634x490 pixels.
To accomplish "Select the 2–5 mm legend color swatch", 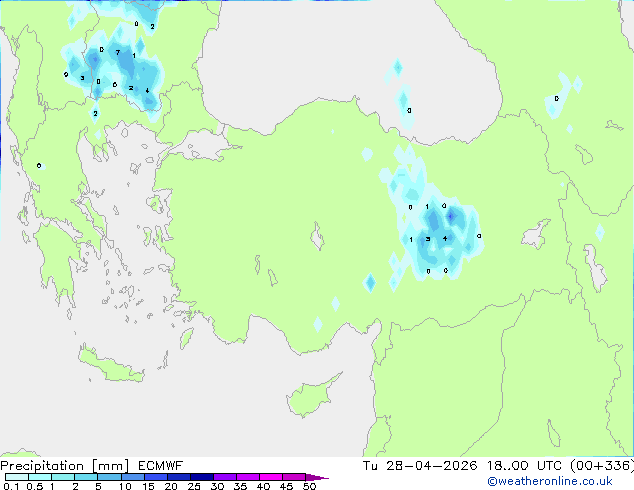I will (86, 477).
